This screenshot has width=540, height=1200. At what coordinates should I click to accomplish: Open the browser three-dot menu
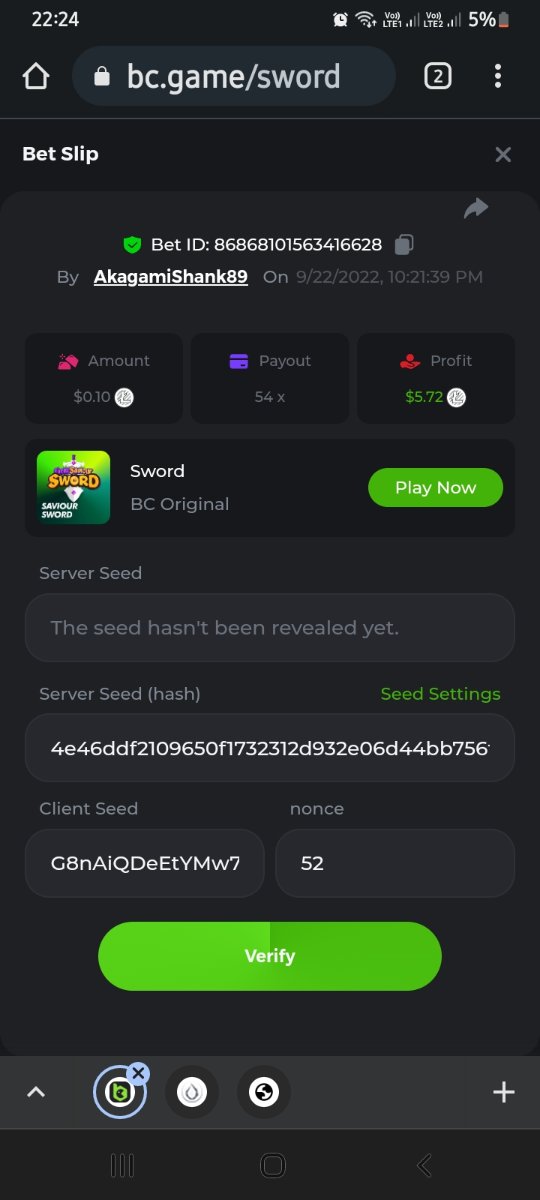tap(498, 76)
